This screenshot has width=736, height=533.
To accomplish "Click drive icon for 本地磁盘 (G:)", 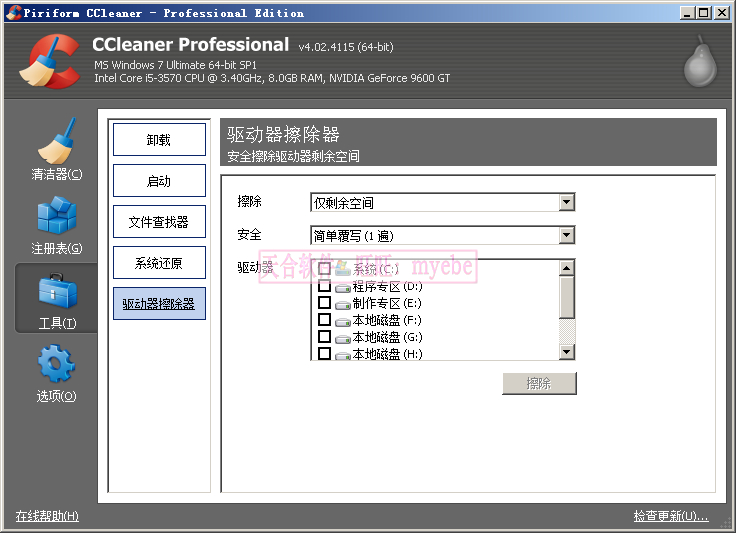I will point(343,338).
